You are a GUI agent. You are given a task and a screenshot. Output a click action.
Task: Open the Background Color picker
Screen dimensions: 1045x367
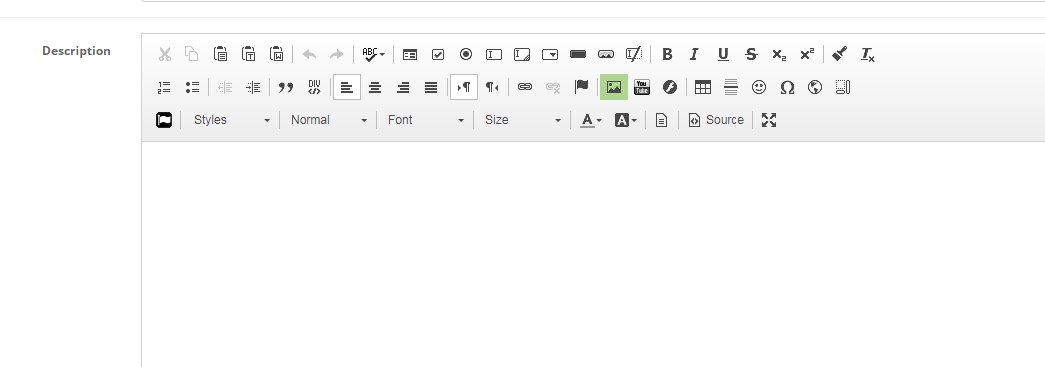point(626,120)
